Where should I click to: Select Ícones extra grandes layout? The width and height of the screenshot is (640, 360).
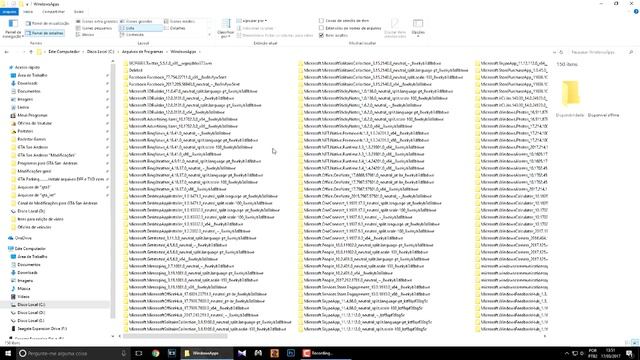(x=97, y=21)
